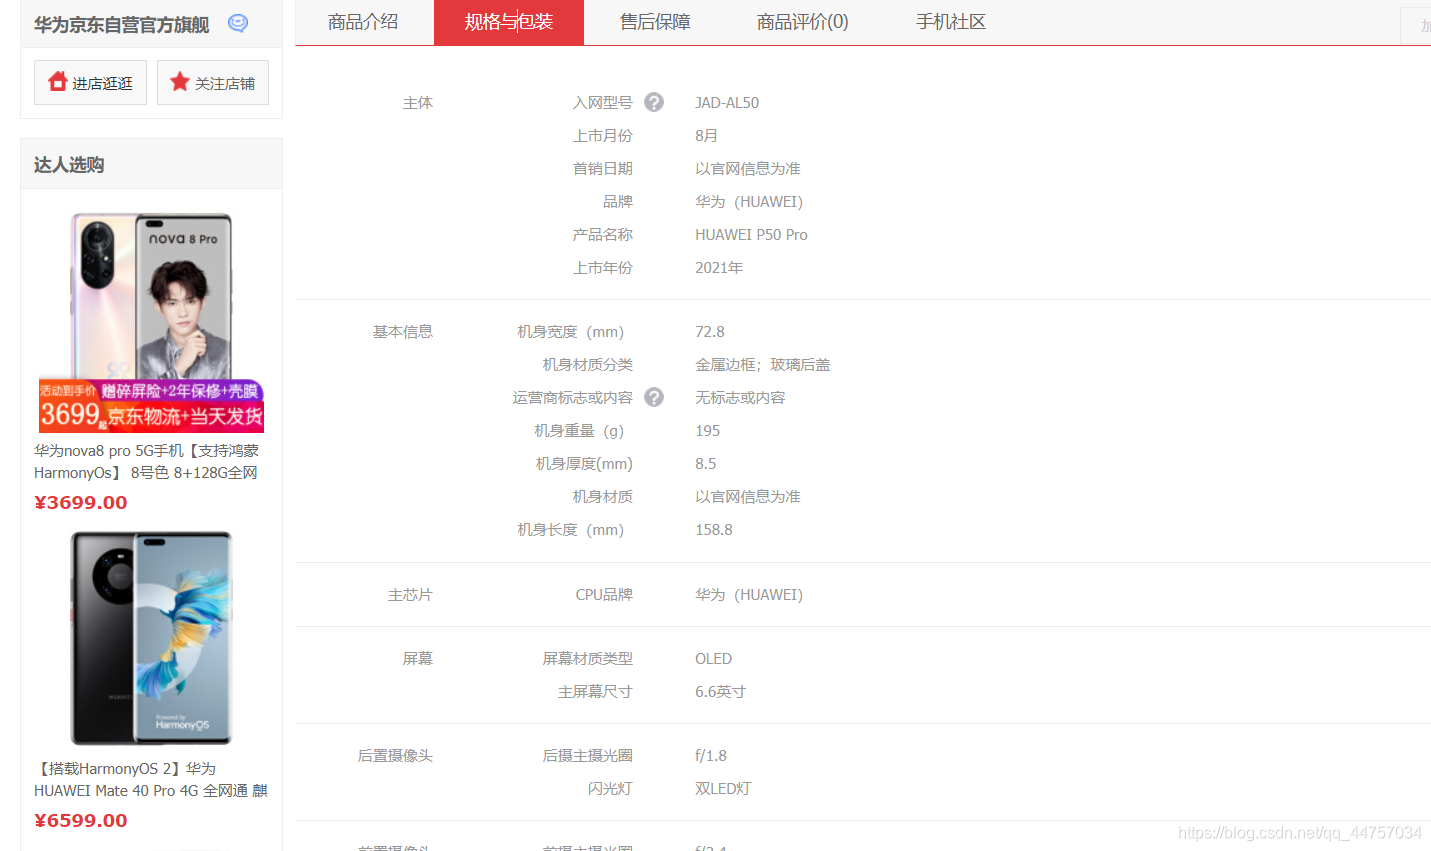Click the 基本信息 section label
The height and width of the screenshot is (851, 1431).
tap(403, 332)
